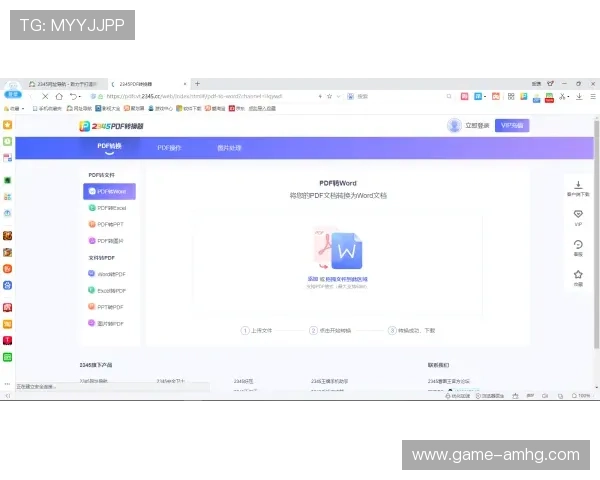This screenshot has width=600, height=480.
Task: Open the dropdown arrow beside the undo button
Action: (80, 97)
